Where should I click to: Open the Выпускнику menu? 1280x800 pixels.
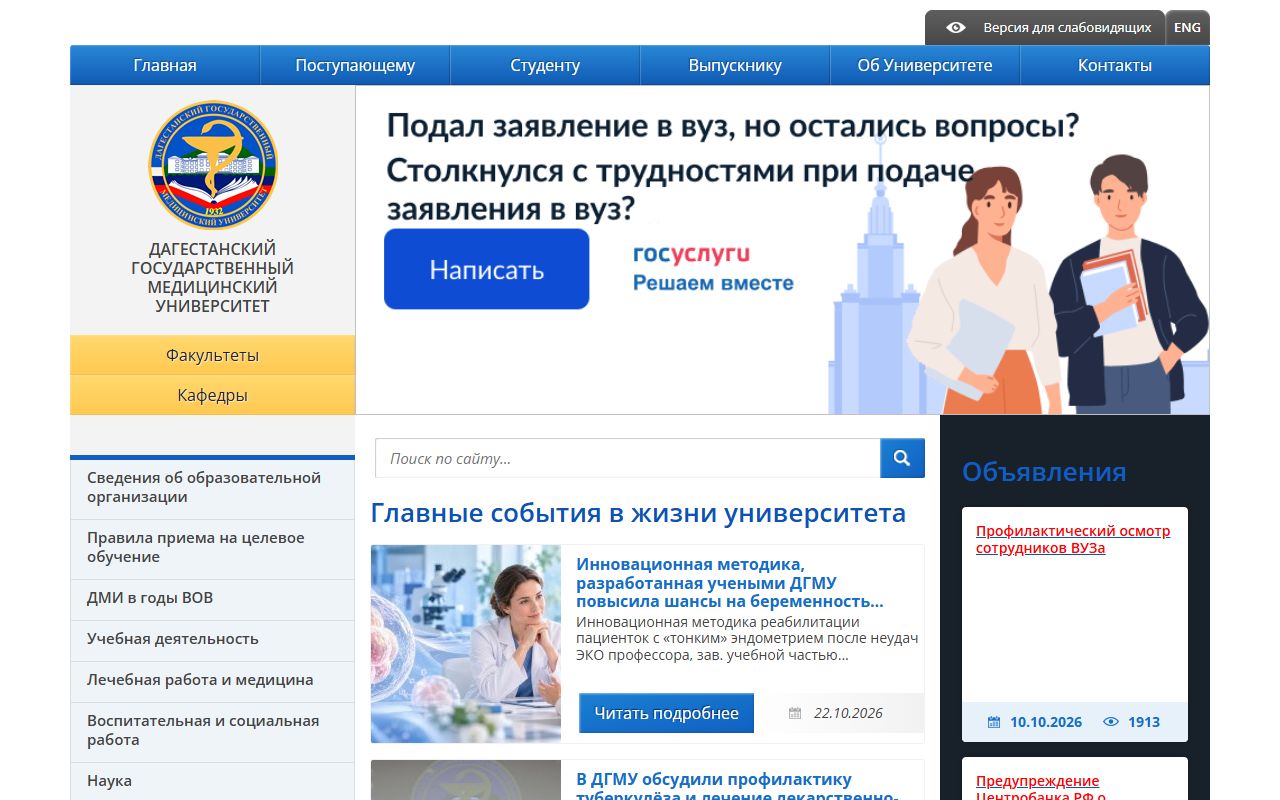tap(735, 65)
